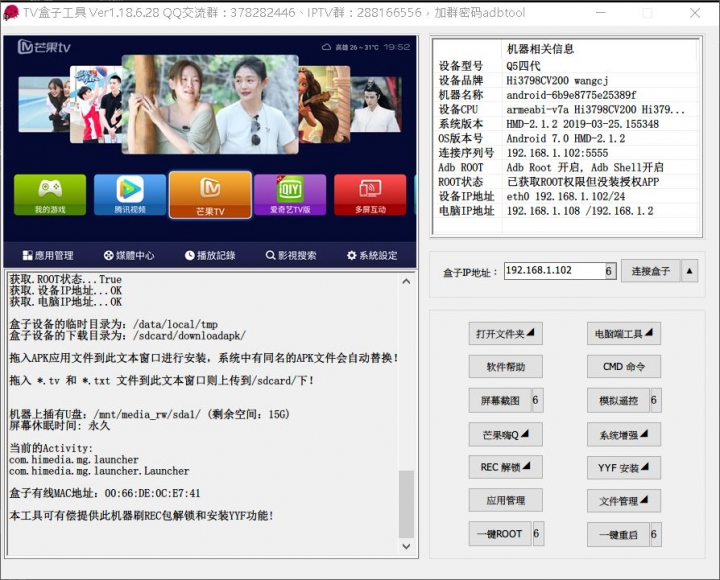
Task: Select the white-robed character poster
Action: tap(376, 104)
